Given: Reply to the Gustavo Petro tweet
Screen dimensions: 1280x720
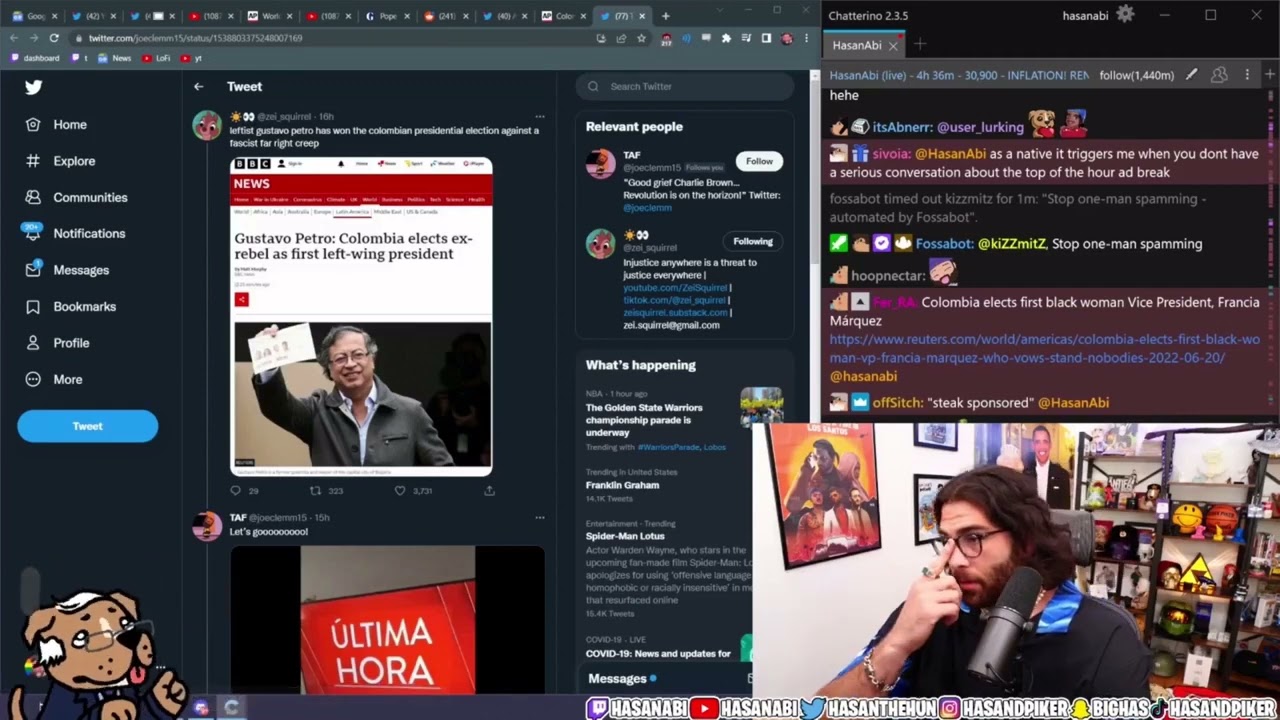Looking at the screenshot, I should tap(236, 491).
